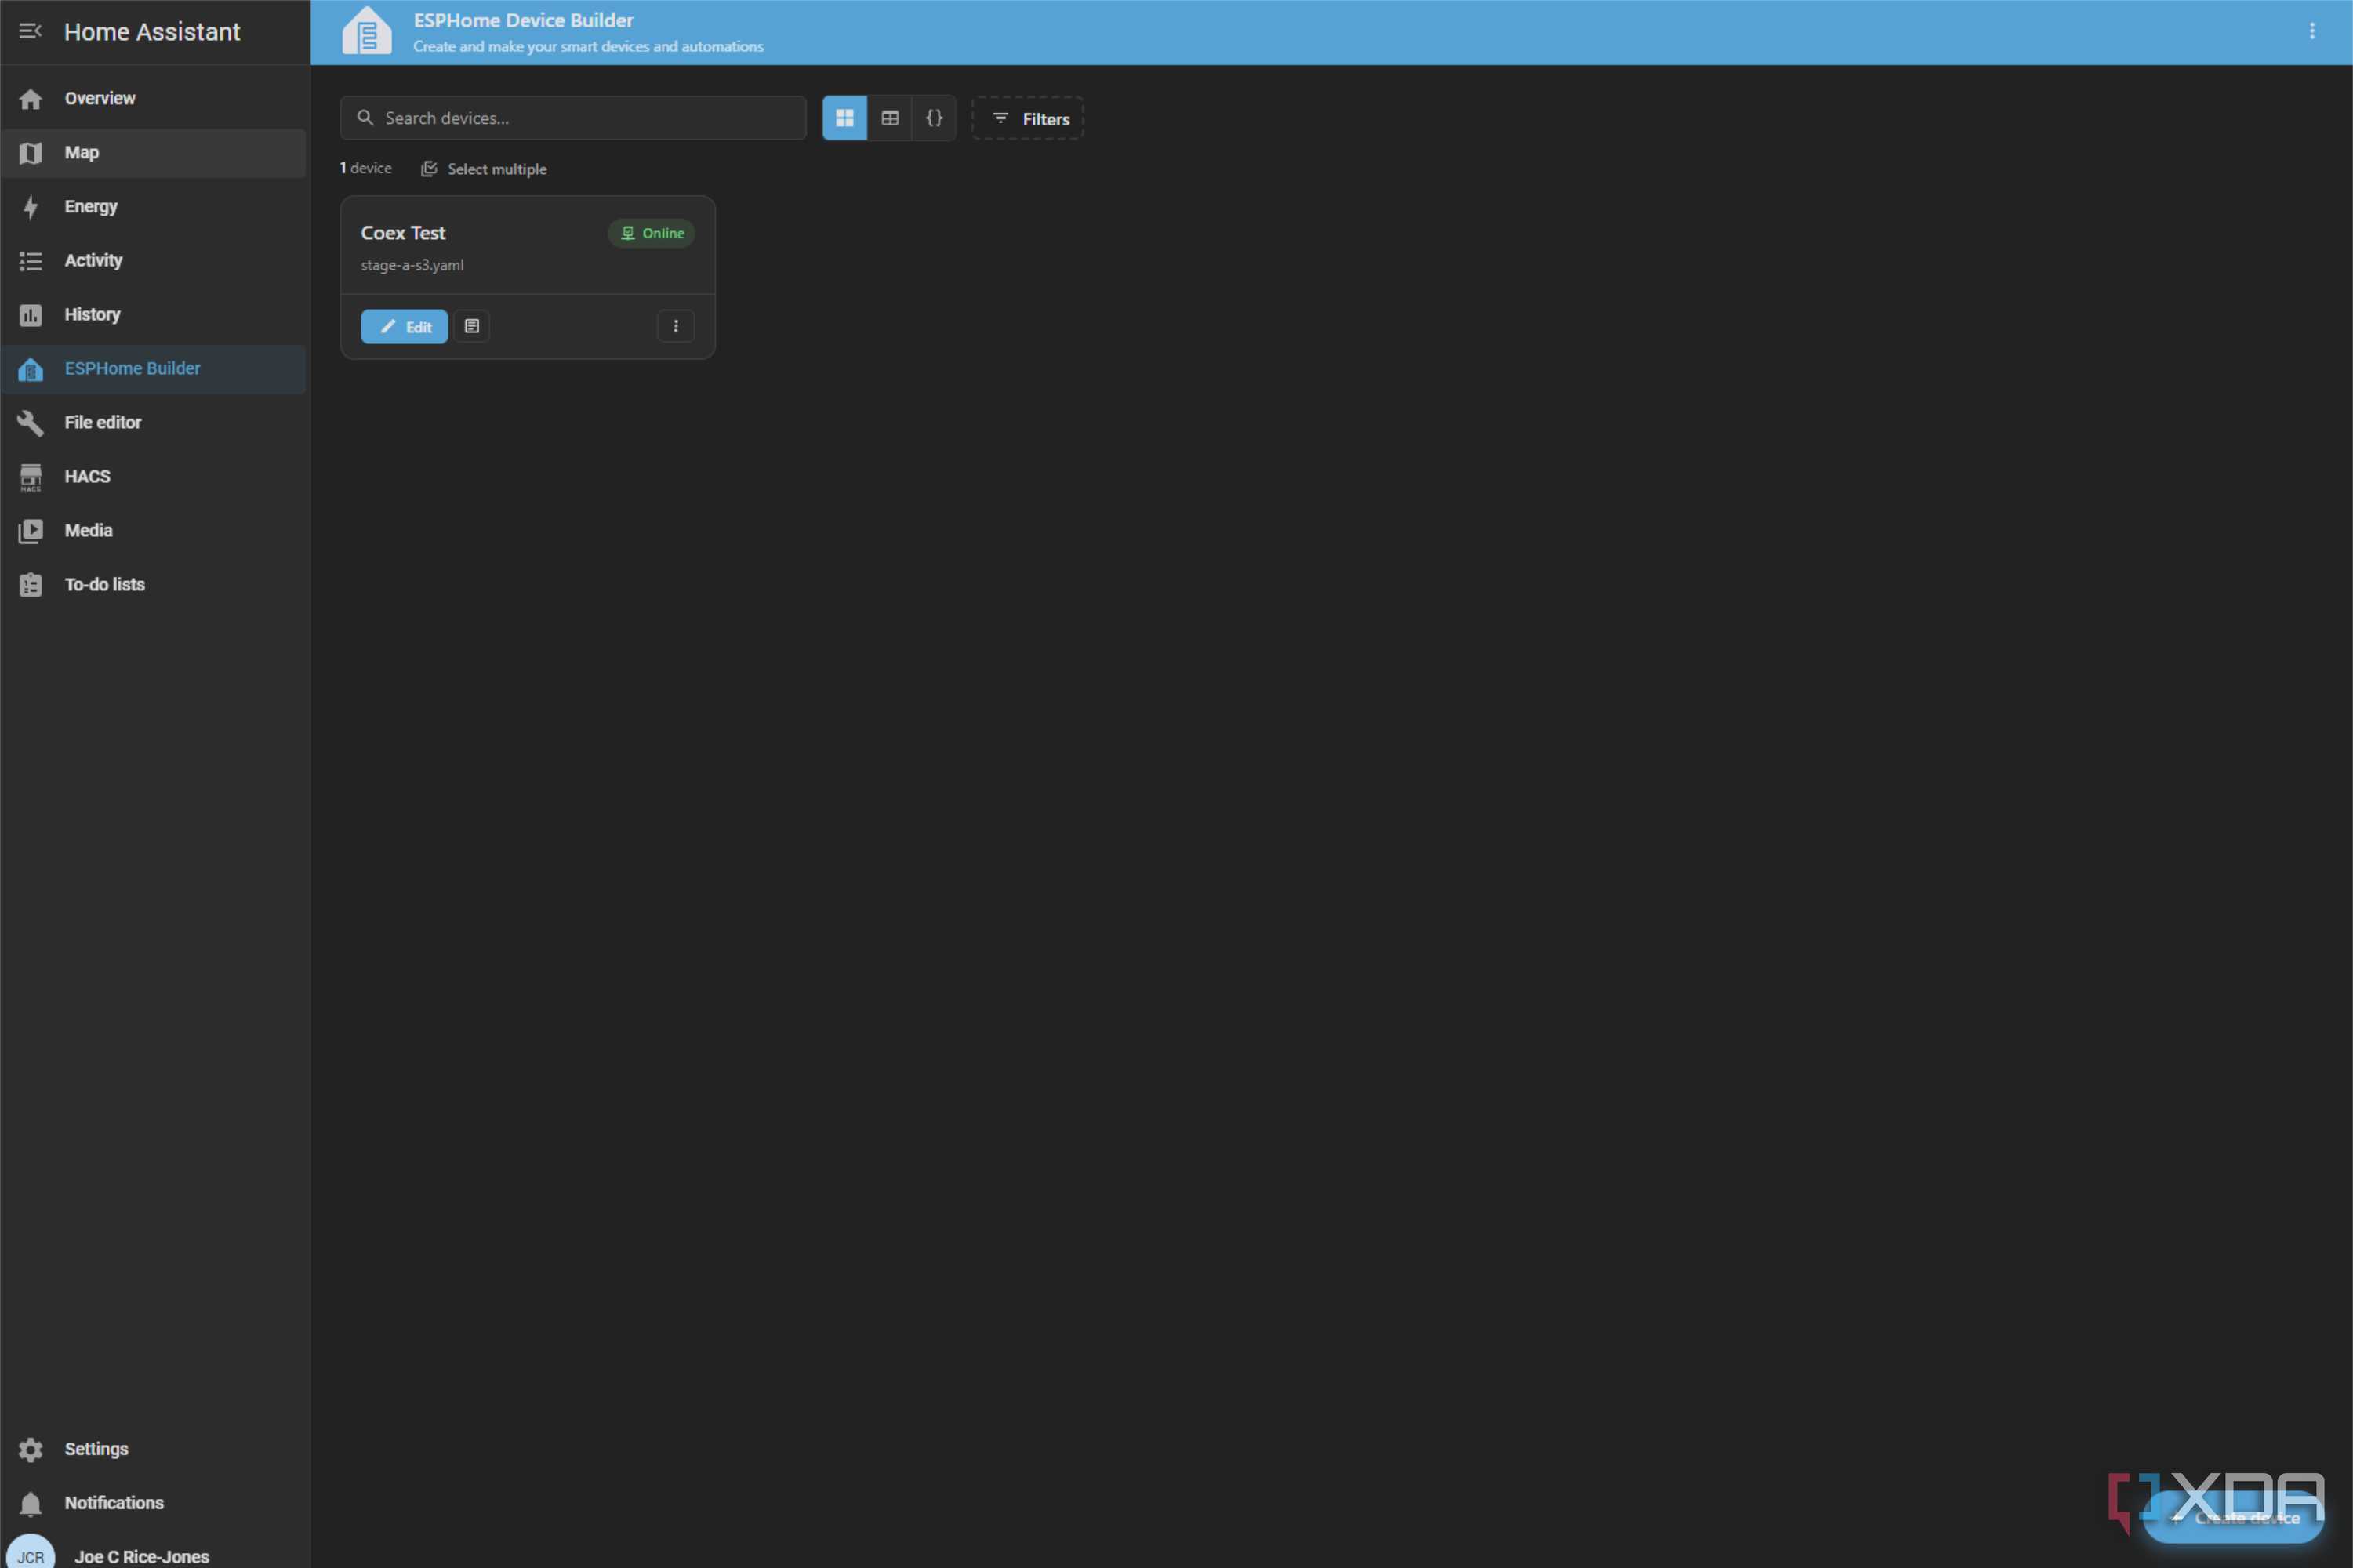The height and width of the screenshot is (1568, 2353).
Task: Open the Filters options
Action: click(1028, 118)
